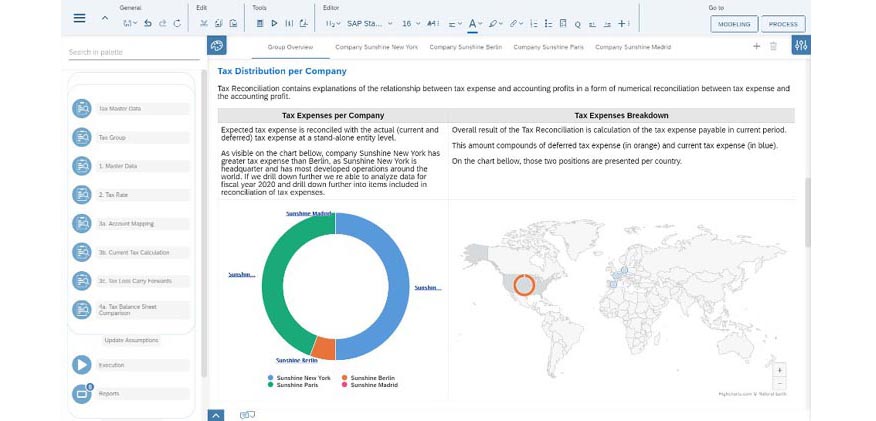The width and height of the screenshot is (876, 421).
Task: Open the General save options dropdown
Action: pos(130,23)
